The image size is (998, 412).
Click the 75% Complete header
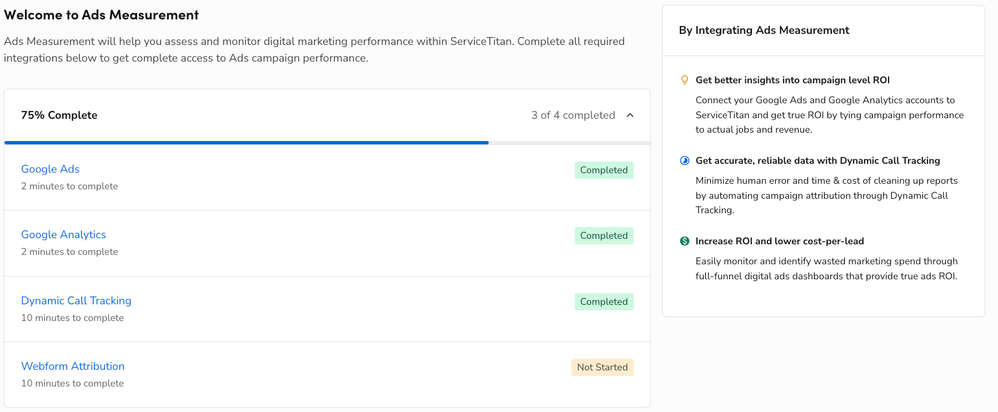(x=59, y=116)
